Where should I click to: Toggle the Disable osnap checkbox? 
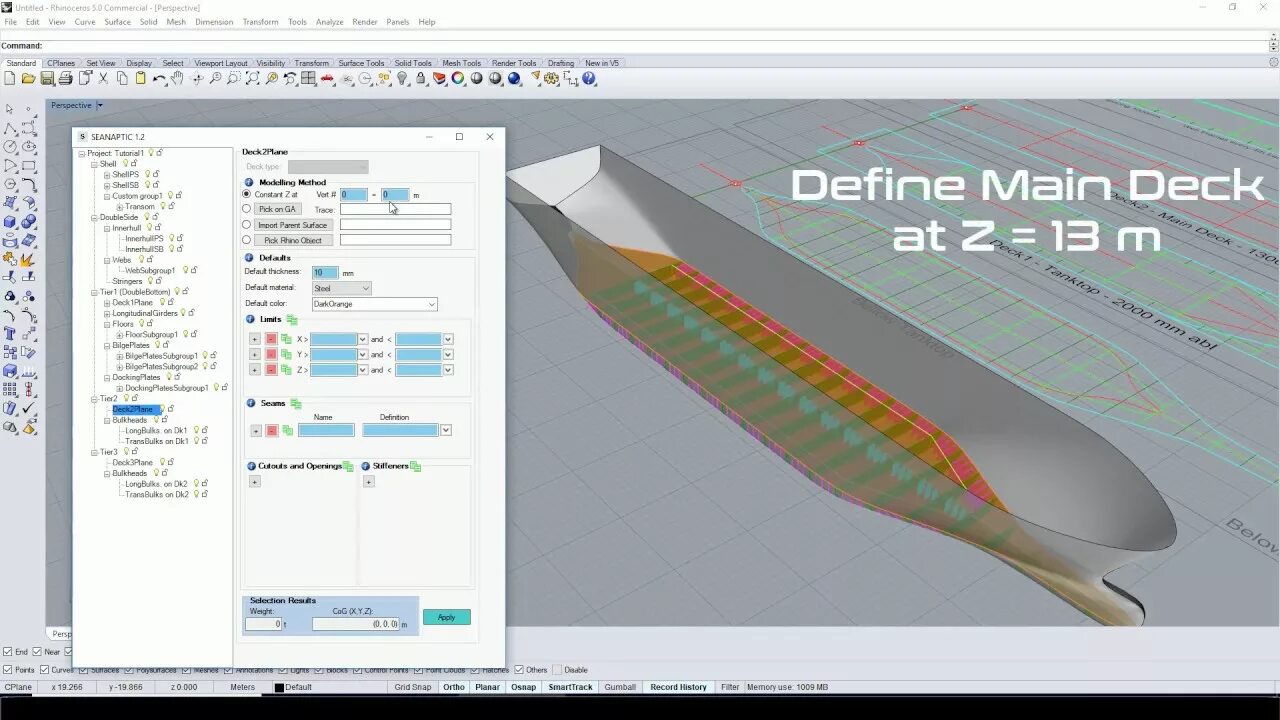tap(557, 670)
